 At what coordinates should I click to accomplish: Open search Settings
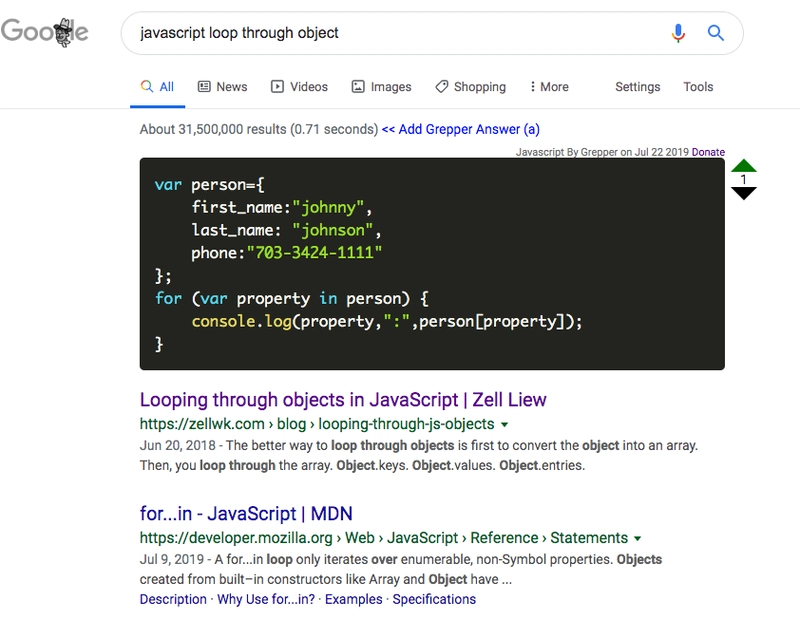click(x=638, y=87)
